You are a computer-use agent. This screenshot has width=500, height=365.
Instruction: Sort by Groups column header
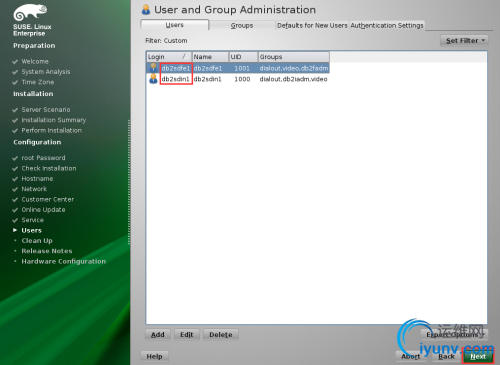point(294,57)
